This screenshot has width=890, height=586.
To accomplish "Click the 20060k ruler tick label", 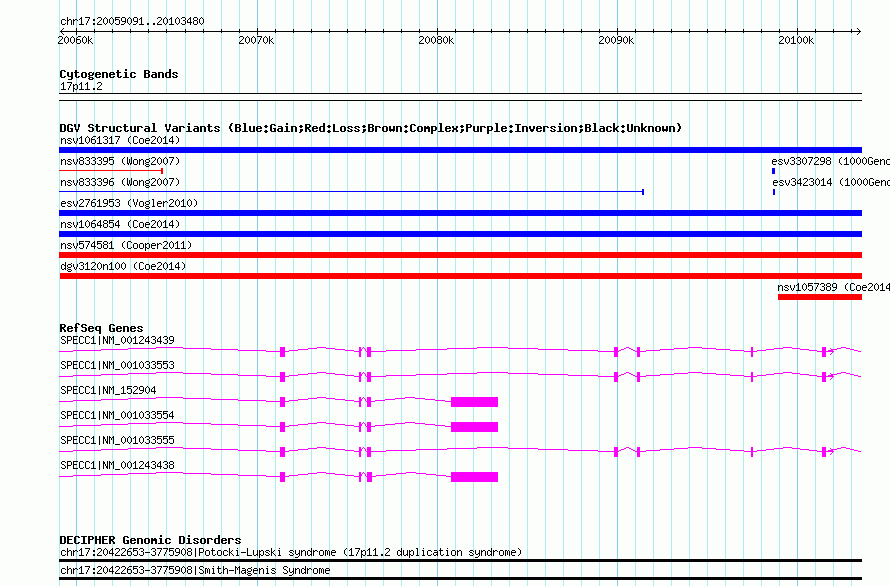I will coord(75,40).
